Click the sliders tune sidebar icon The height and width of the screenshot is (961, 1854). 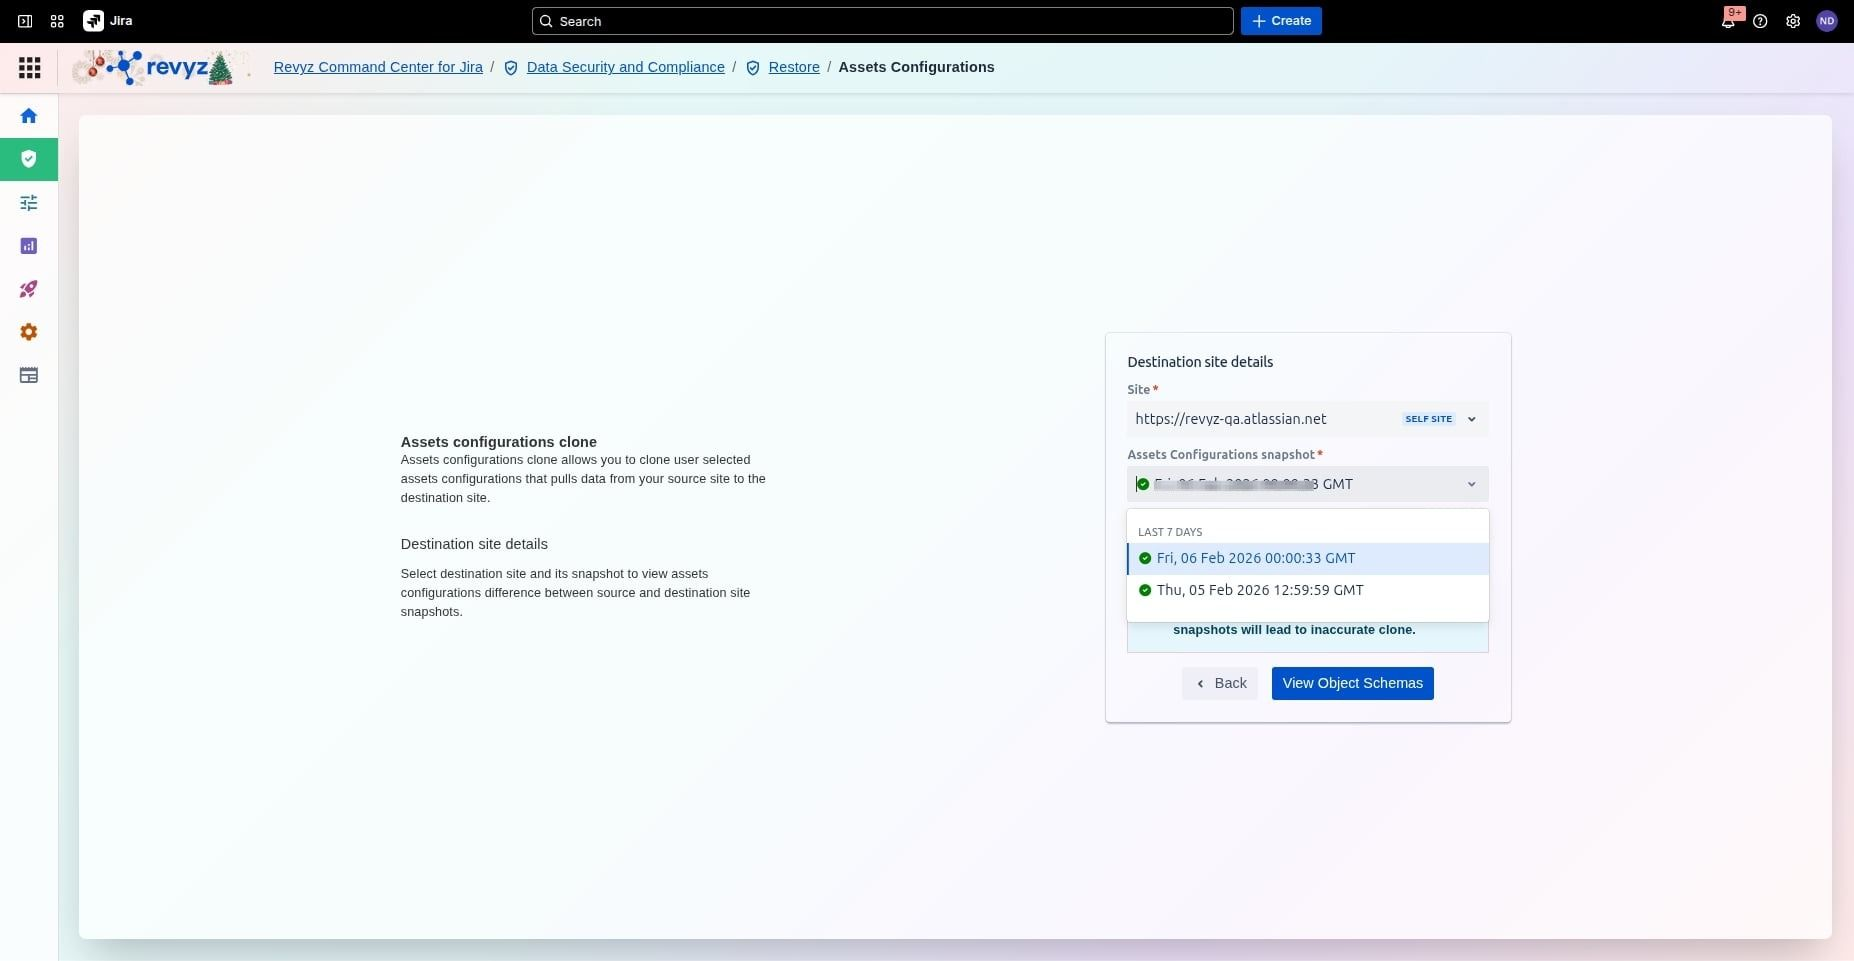[29, 203]
